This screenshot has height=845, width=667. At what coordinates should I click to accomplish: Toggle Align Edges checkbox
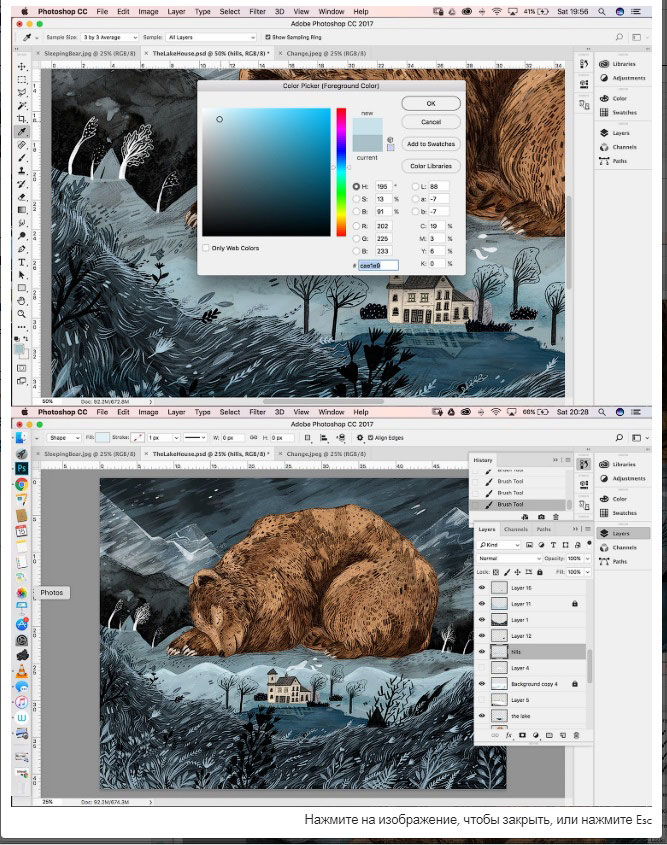[370, 438]
